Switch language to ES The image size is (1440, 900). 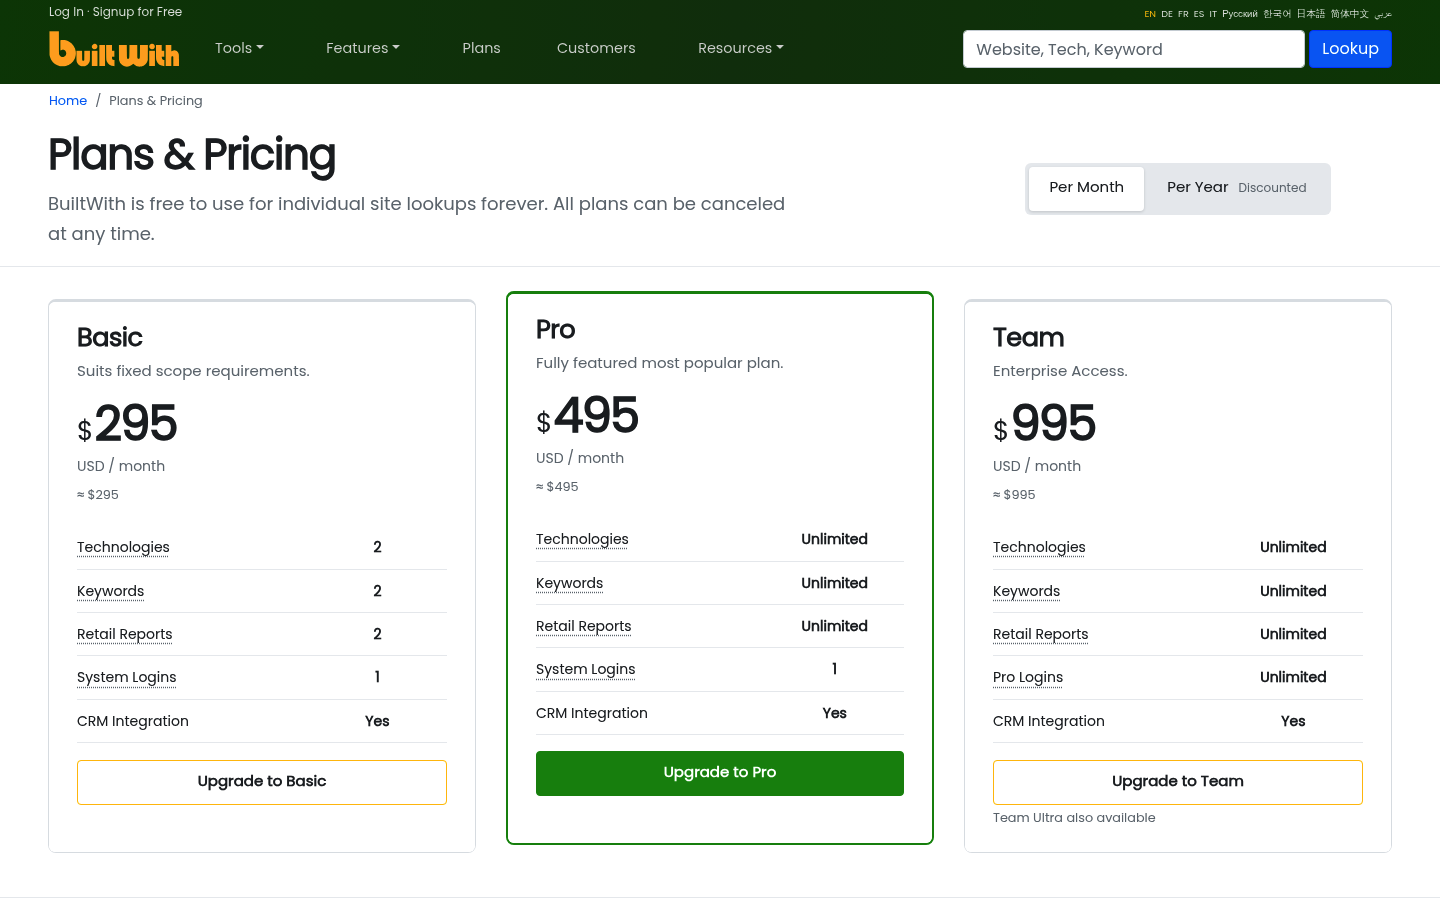tap(1199, 14)
